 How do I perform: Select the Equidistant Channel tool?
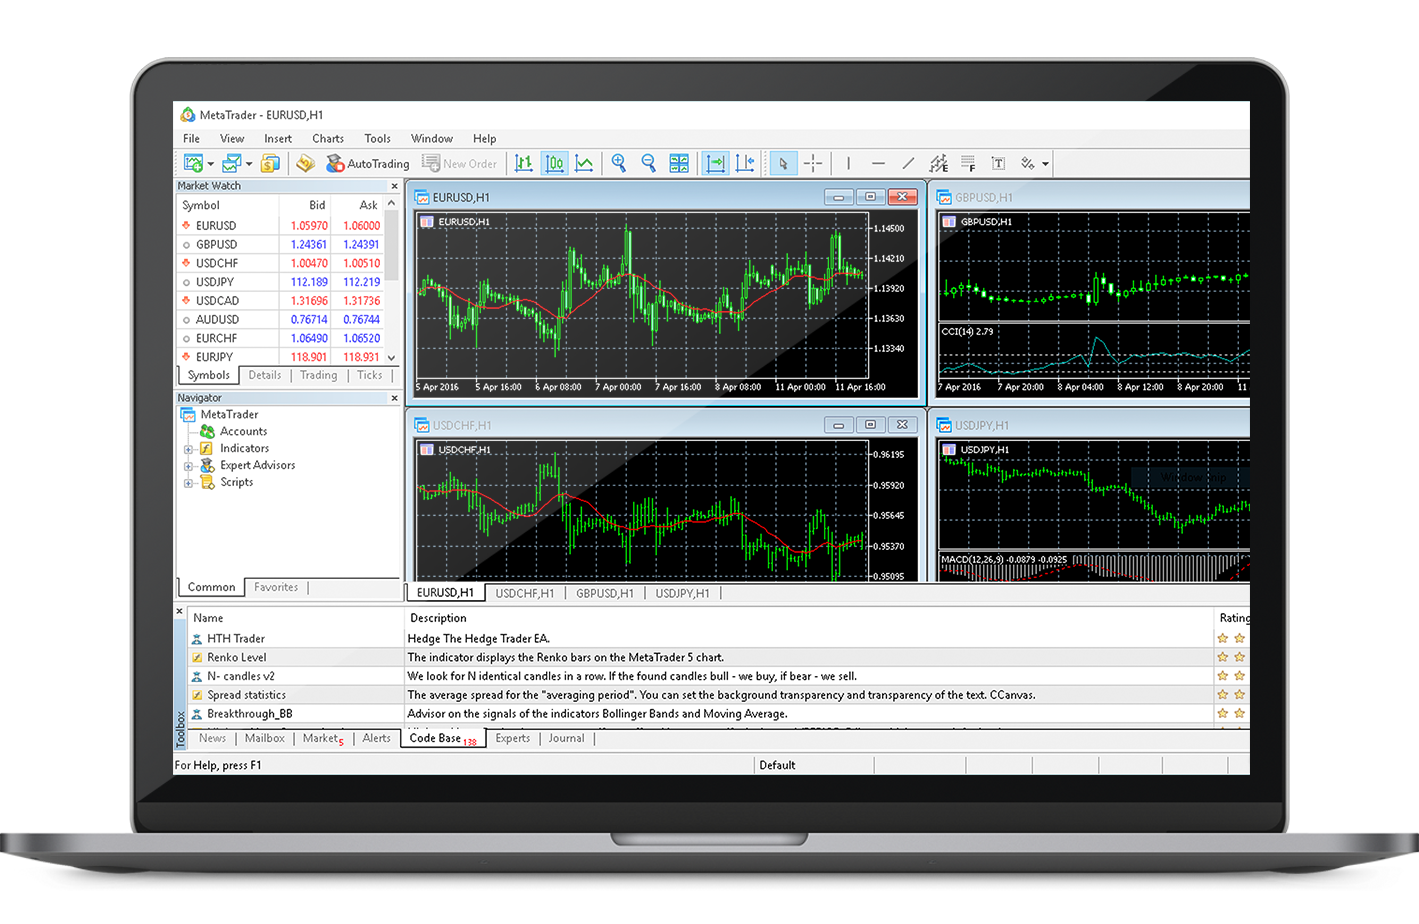click(x=938, y=163)
